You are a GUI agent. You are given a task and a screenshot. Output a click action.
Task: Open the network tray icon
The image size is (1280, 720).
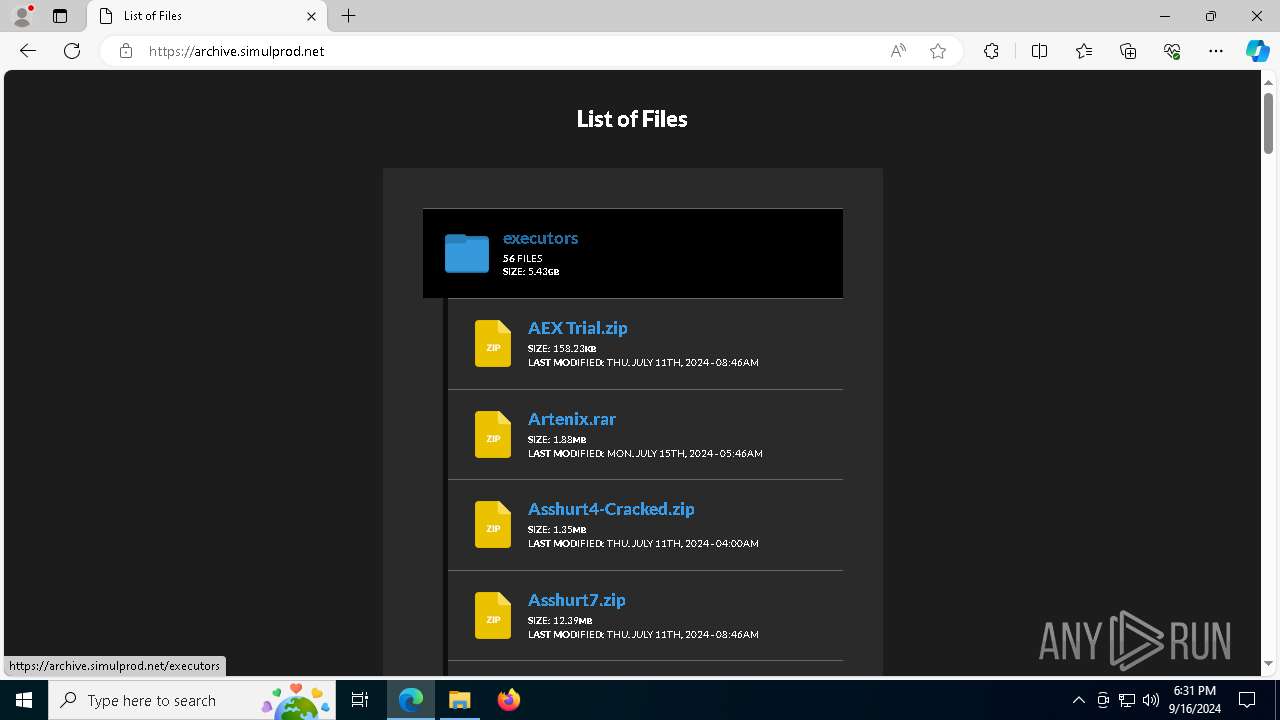1127,700
